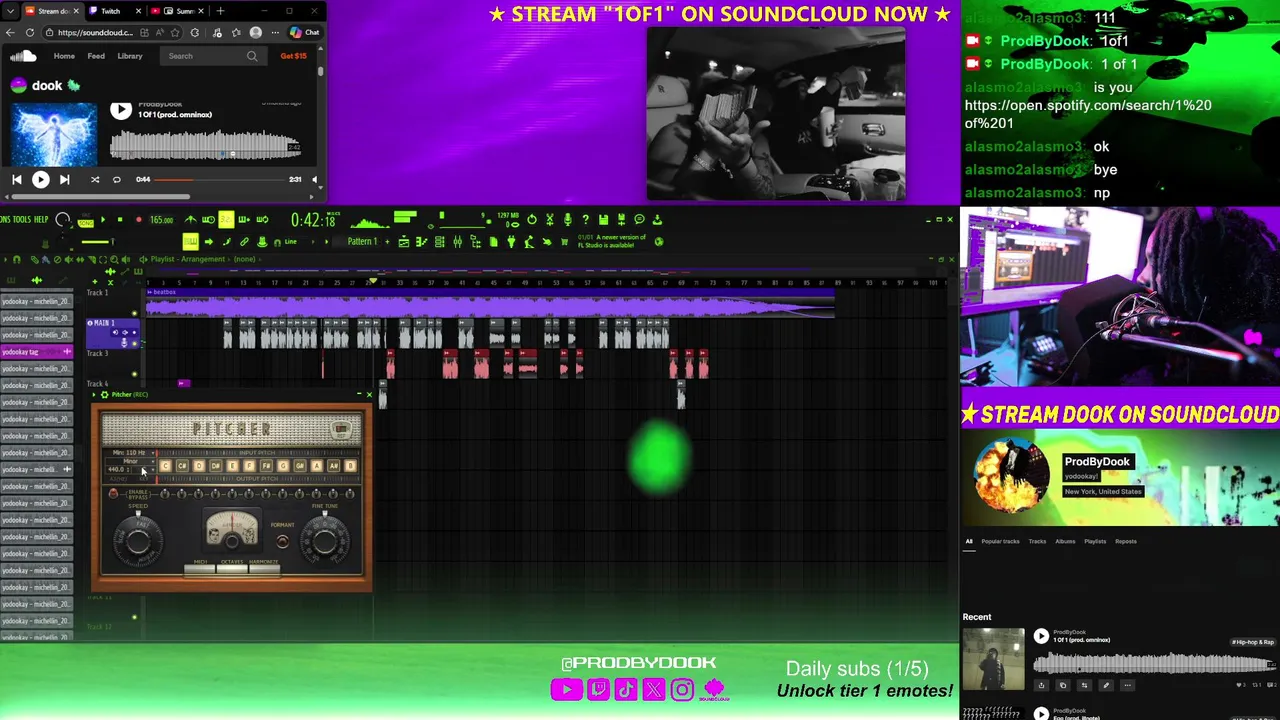Click the FL Studio save disk icon

pyautogui.click(x=603, y=219)
